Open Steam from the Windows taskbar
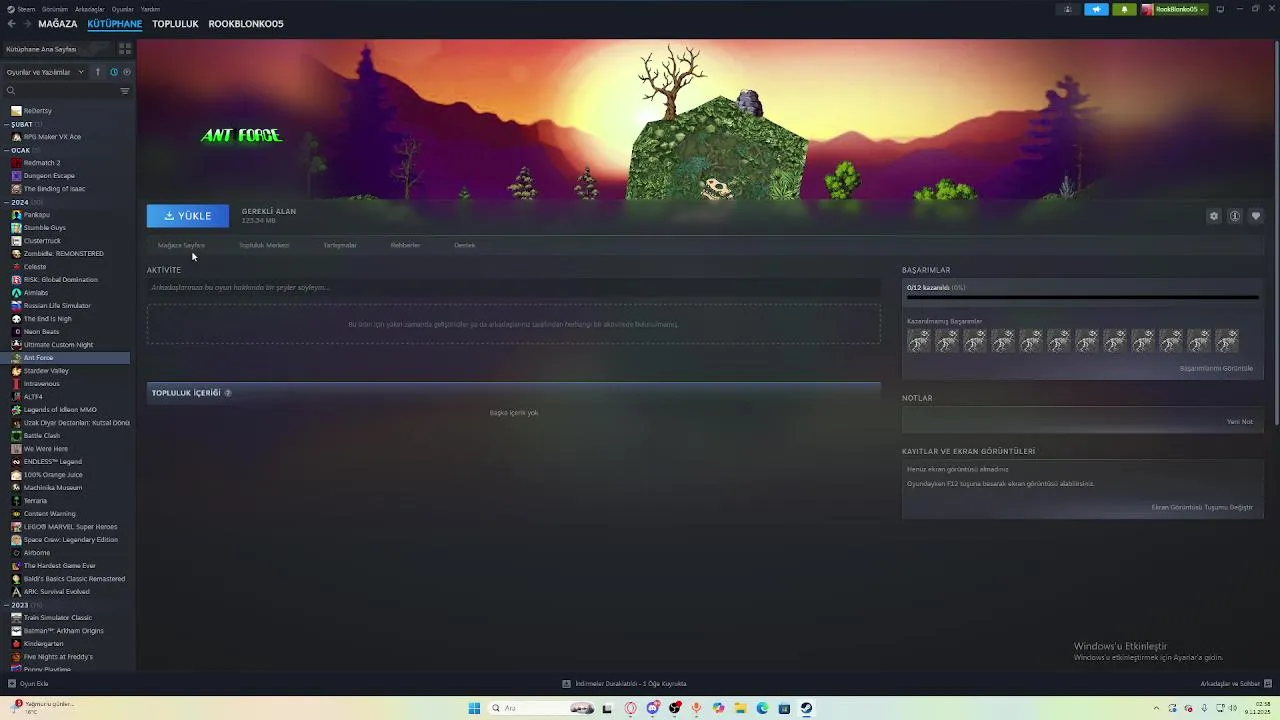 [x=806, y=708]
